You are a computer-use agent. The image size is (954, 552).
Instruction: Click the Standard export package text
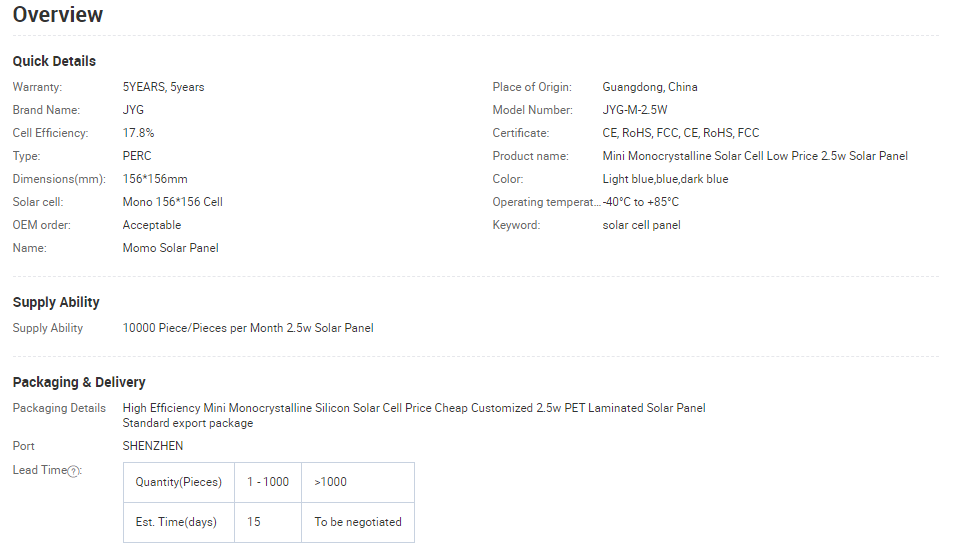(x=188, y=423)
